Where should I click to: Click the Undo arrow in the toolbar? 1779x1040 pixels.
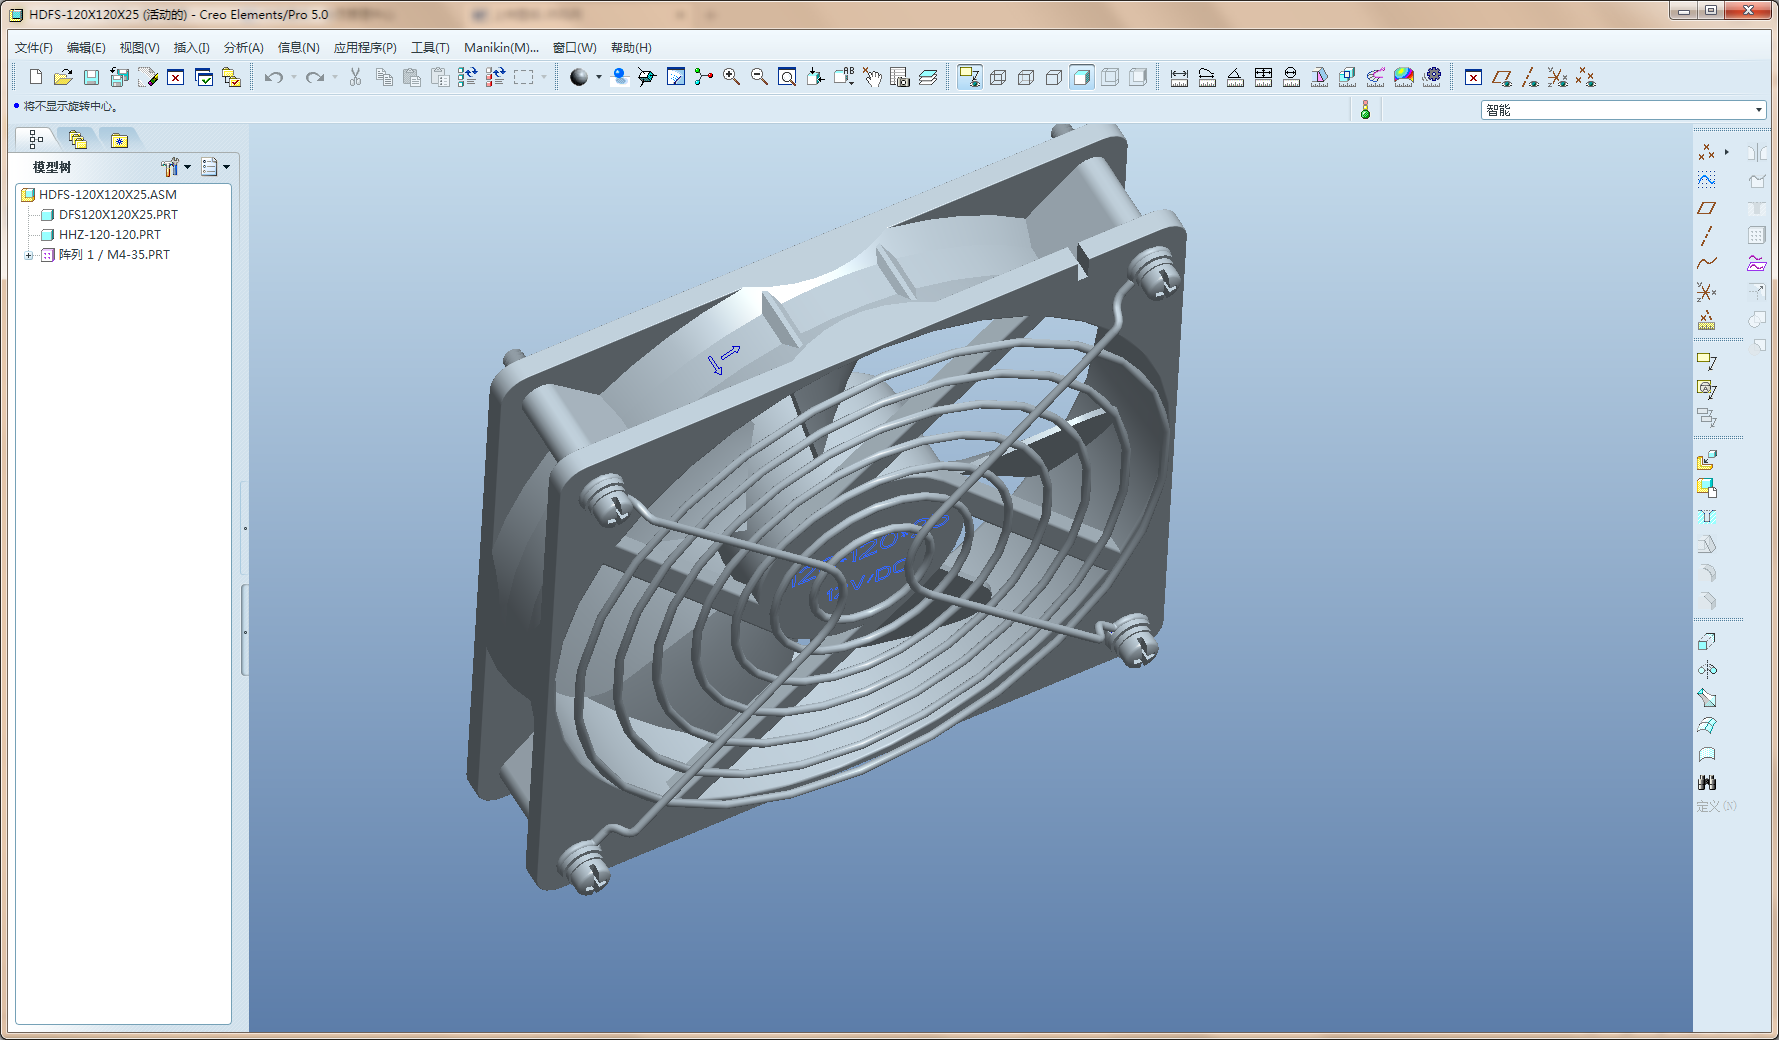point(274,77)
